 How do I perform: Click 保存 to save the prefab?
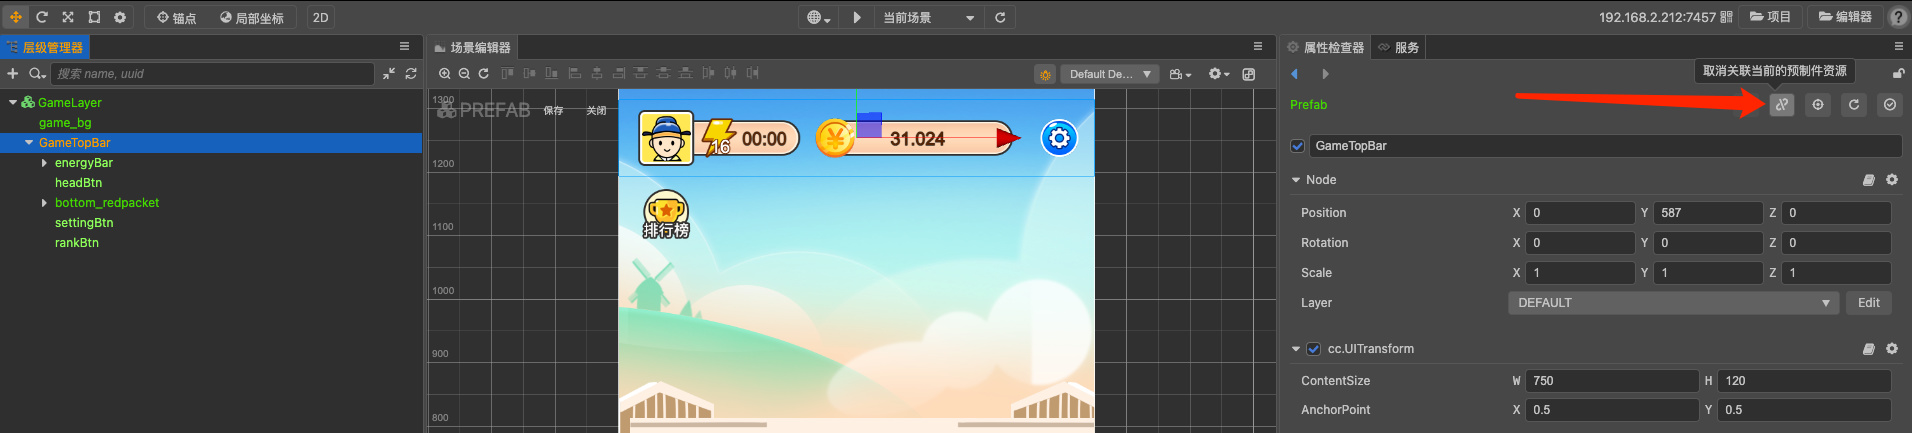coord(553,110)
